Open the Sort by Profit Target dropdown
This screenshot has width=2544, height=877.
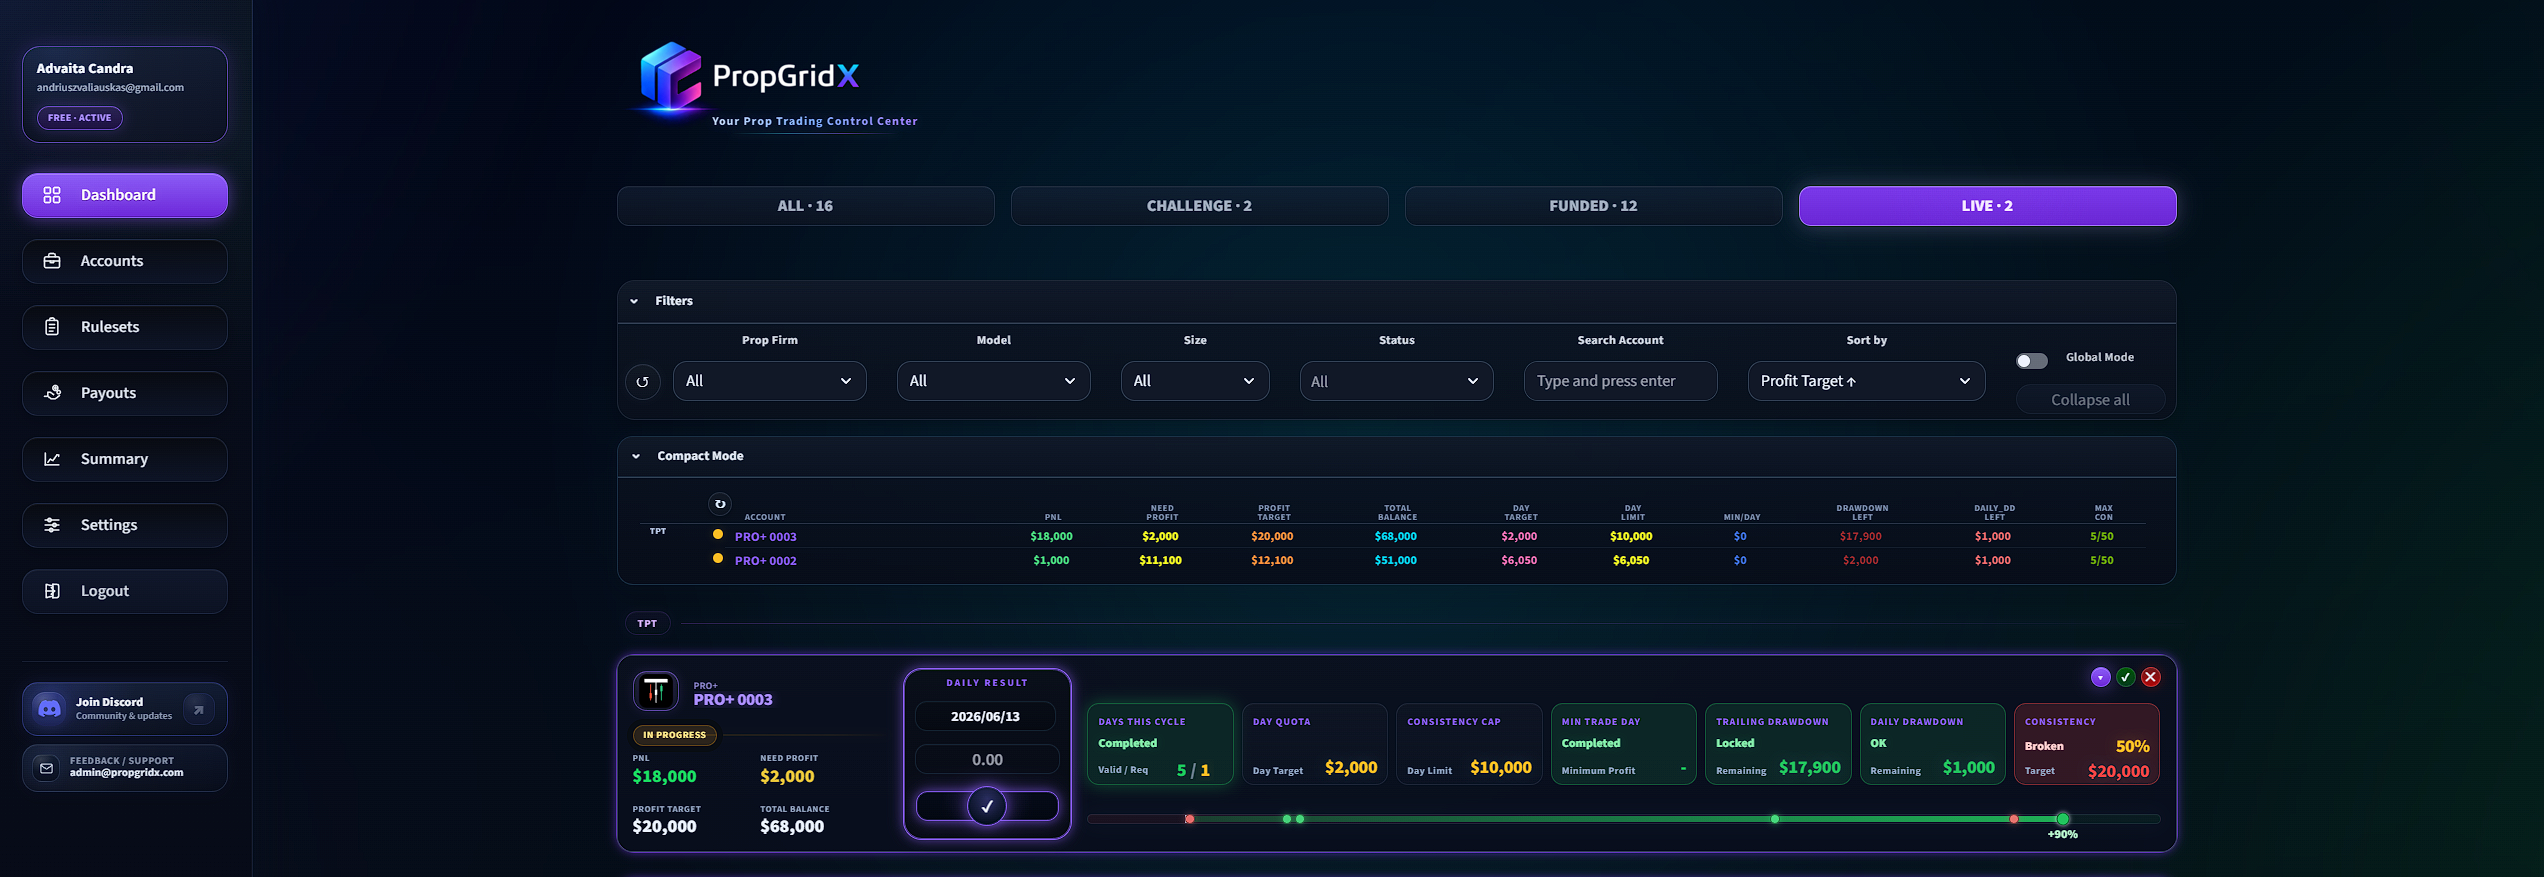coord(1866,381)
